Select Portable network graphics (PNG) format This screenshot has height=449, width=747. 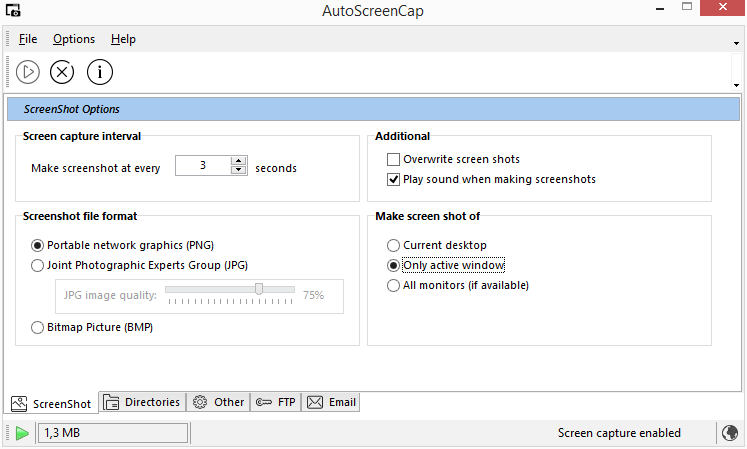click(x=37, y=245)
